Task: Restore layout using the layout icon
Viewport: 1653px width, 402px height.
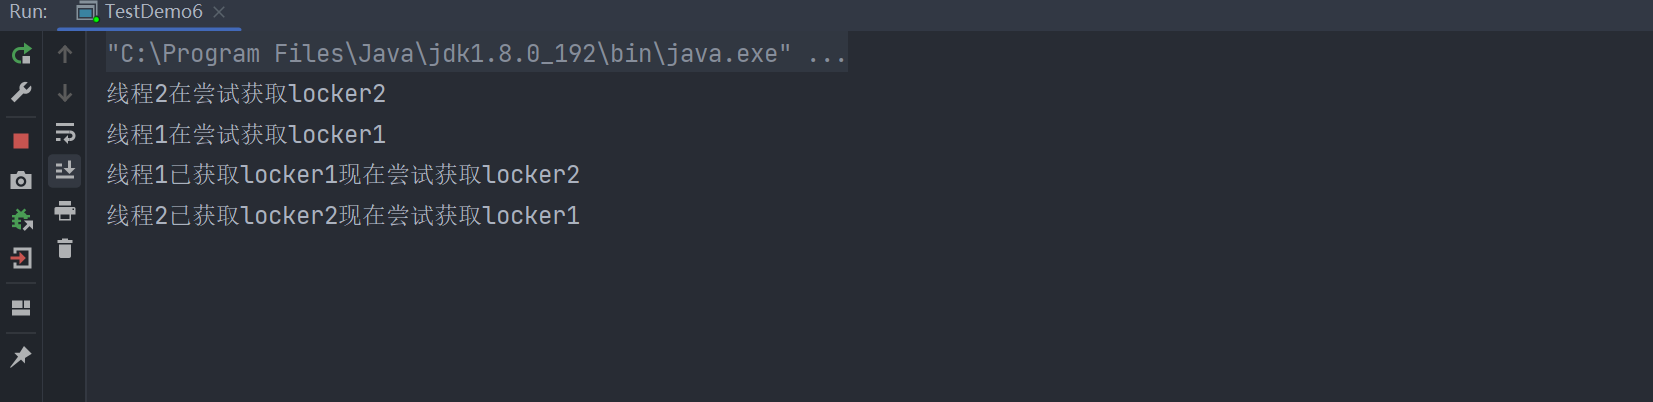Action: [x=21, y=308]
